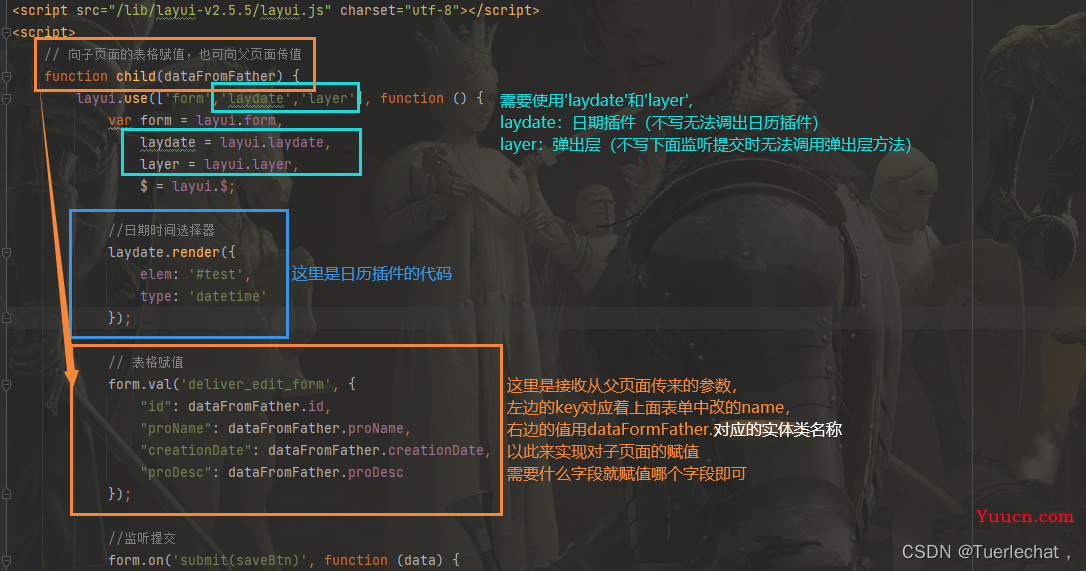
Task: Click the "creationDate" key string
Action: tap(195, 450)
